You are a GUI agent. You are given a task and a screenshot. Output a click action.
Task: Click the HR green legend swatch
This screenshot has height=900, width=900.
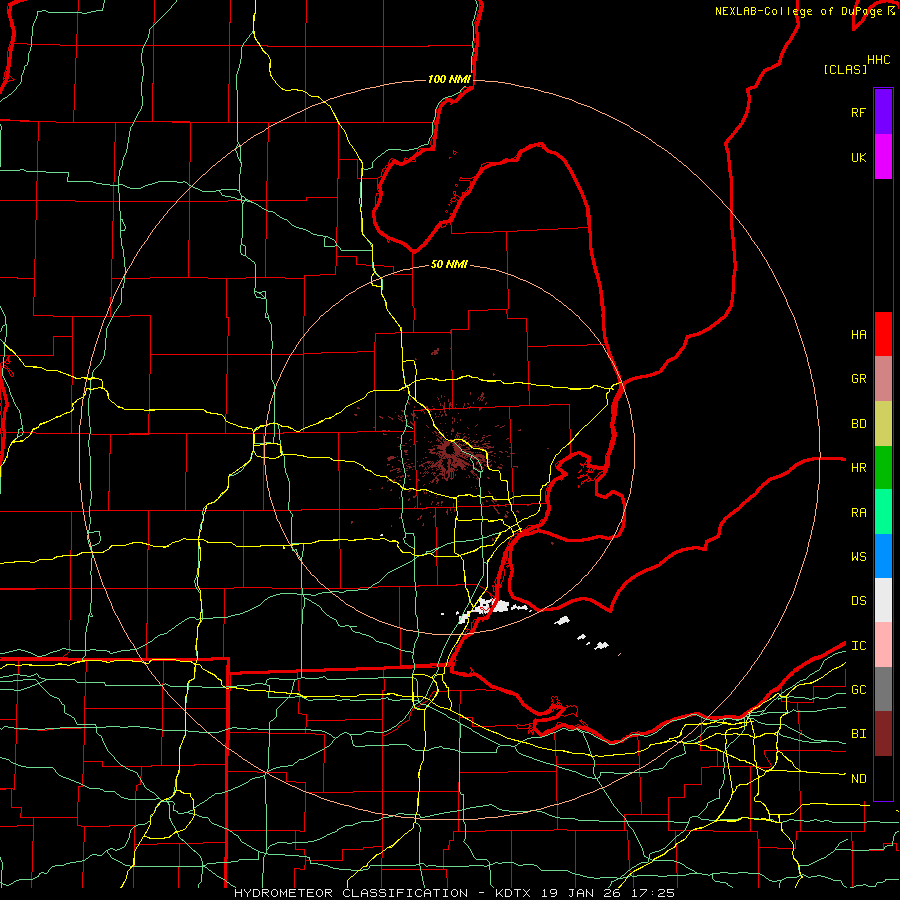883,468
